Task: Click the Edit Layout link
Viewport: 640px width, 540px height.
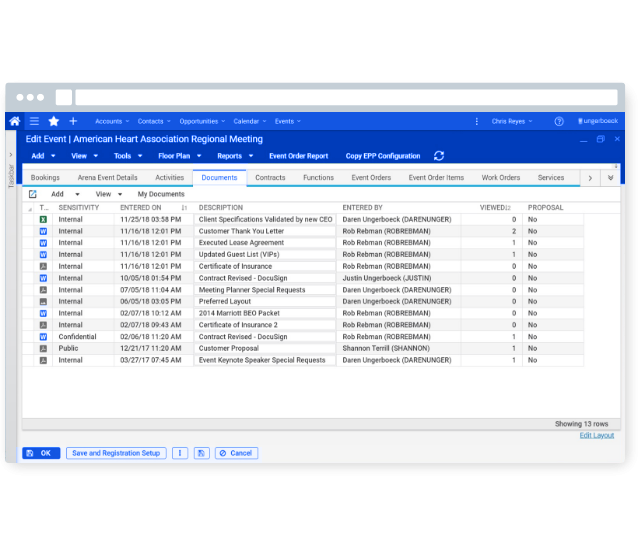Action: (x=597, y=436)
